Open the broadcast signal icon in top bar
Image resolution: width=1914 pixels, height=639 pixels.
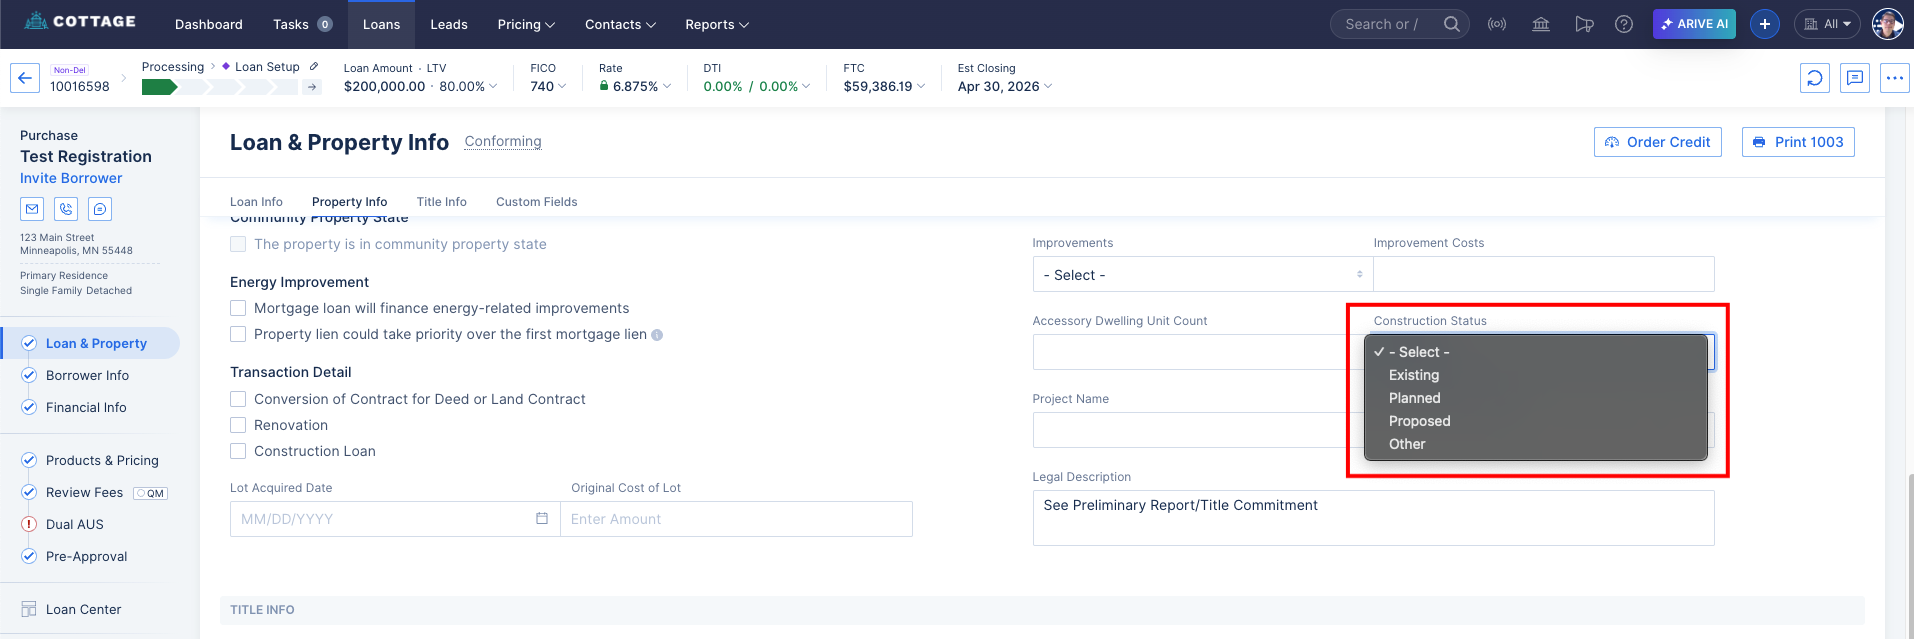point(1497,24)
